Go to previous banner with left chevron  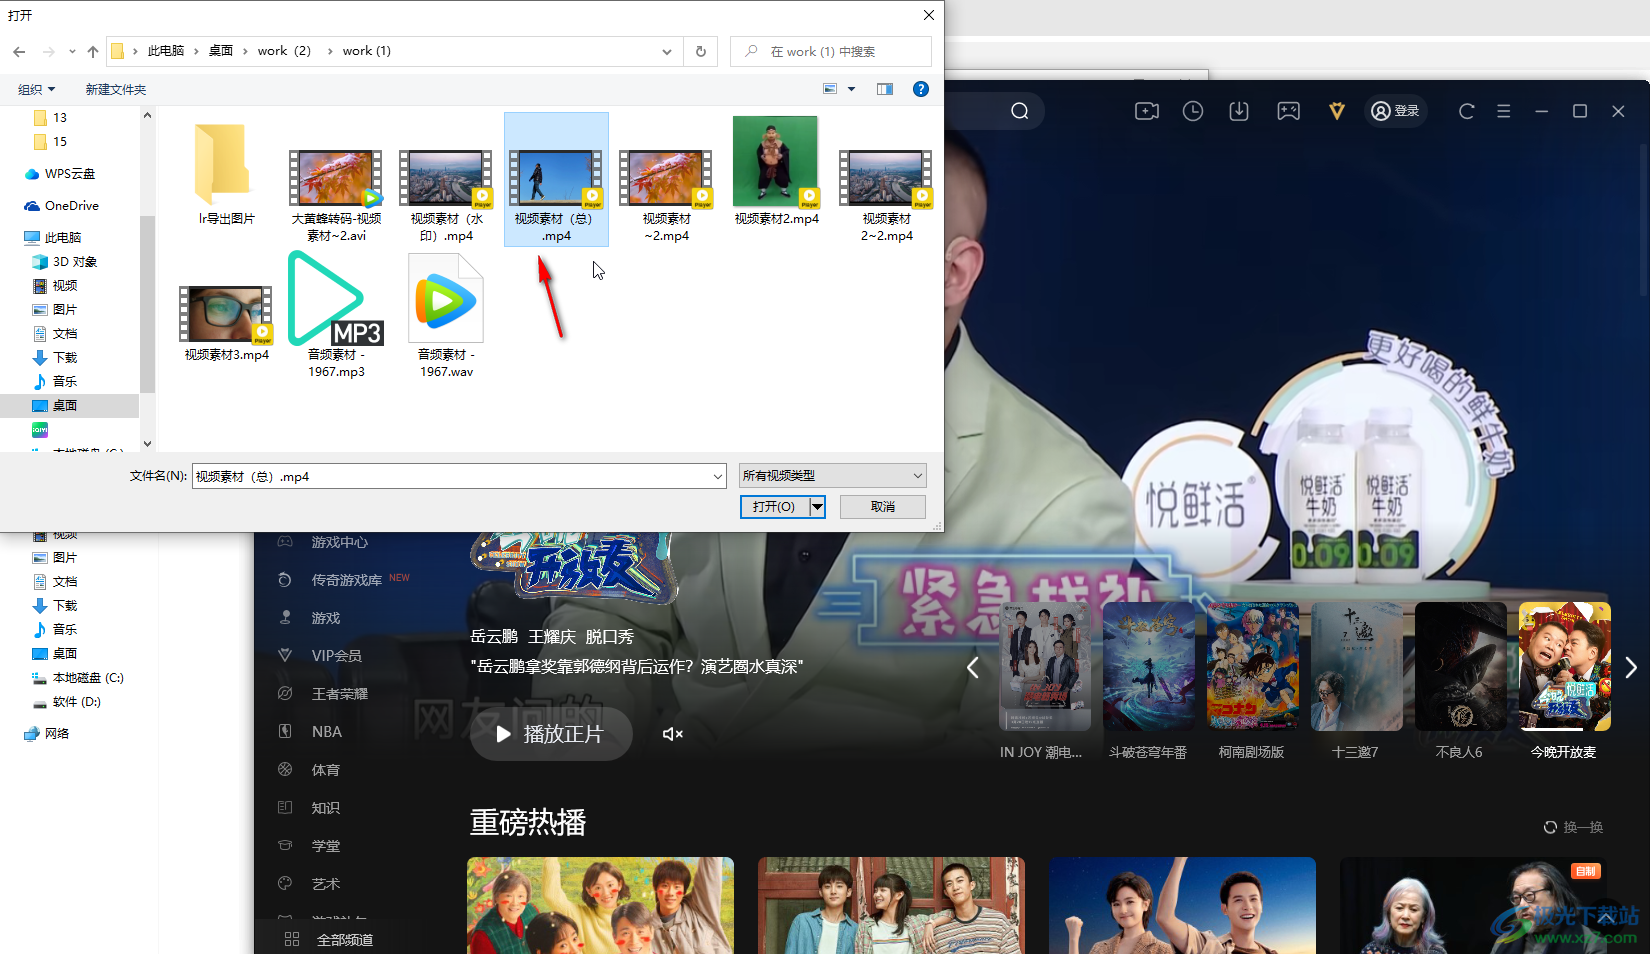(x=973, y=668)
